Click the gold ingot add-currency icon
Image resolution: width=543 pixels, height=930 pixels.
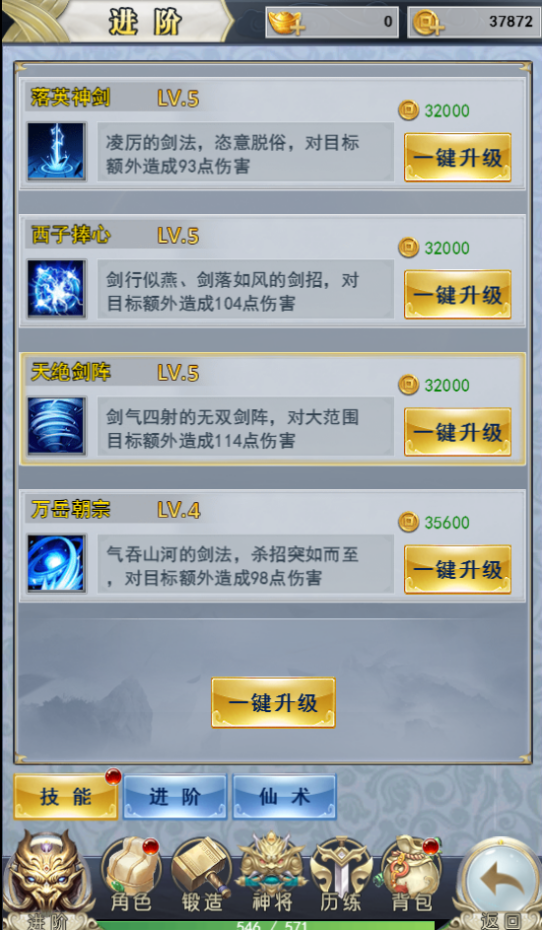pos(286,23)
